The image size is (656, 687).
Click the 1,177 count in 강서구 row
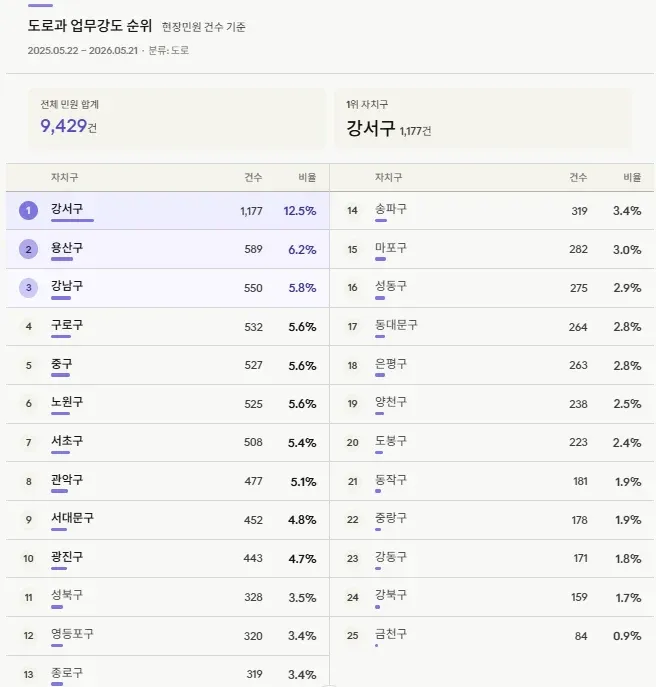251,211
